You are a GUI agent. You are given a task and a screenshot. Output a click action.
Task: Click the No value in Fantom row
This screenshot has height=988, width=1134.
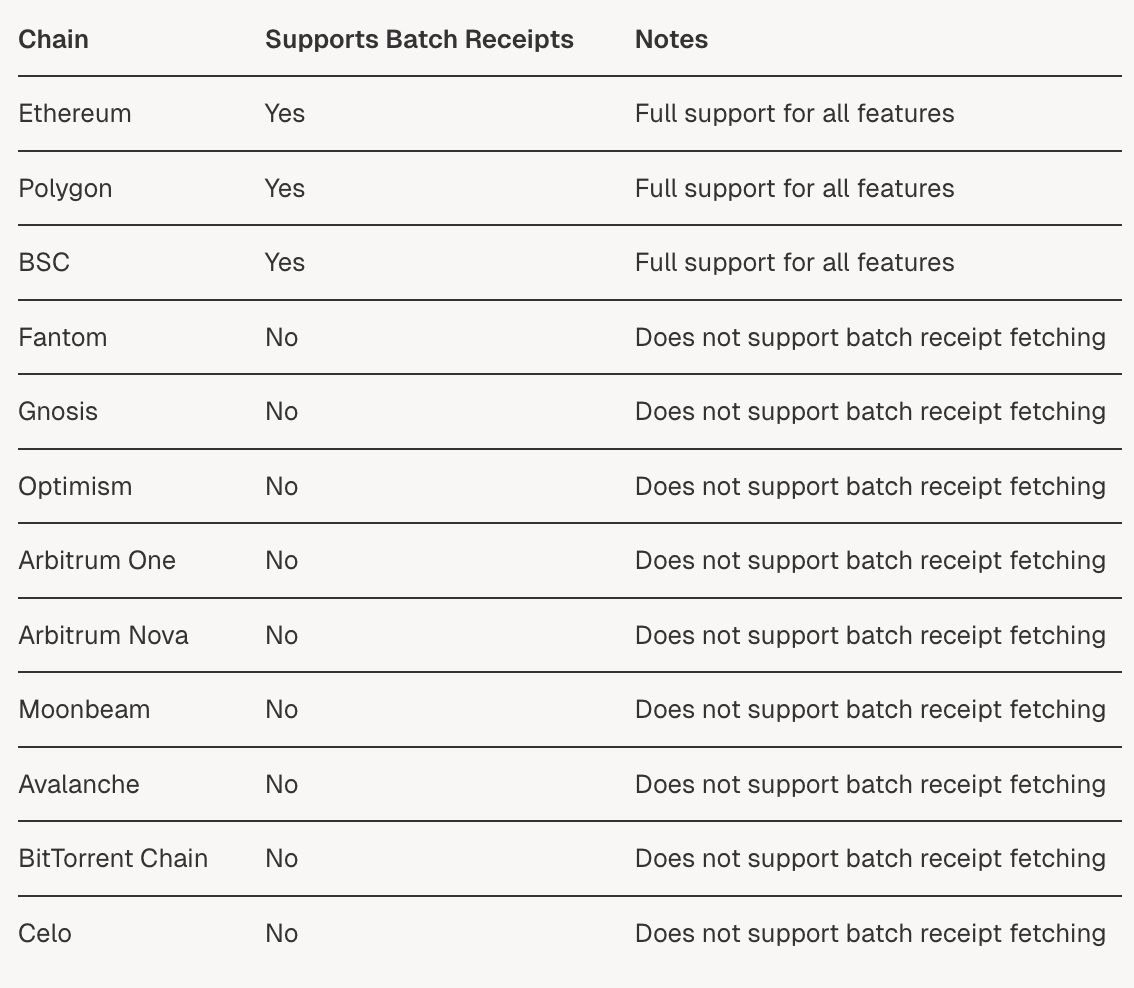click(x=282, y=338)
